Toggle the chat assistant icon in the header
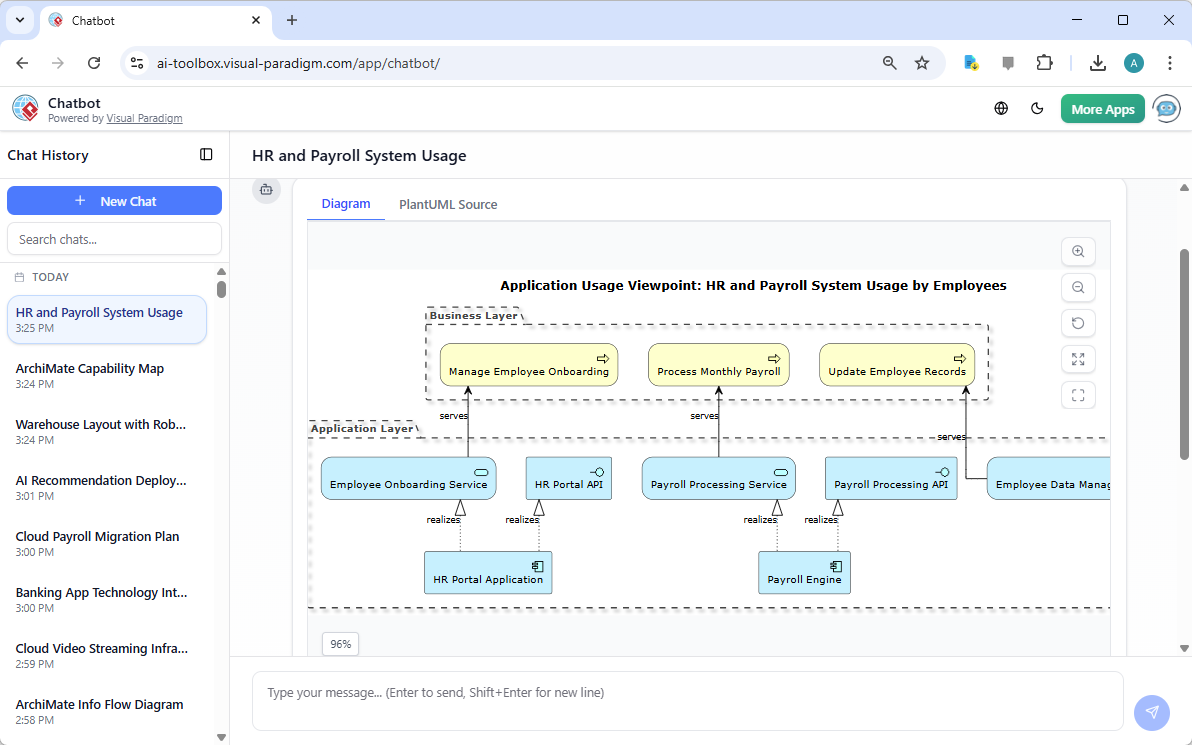 pyautogui.click(x=1166, y=108)
